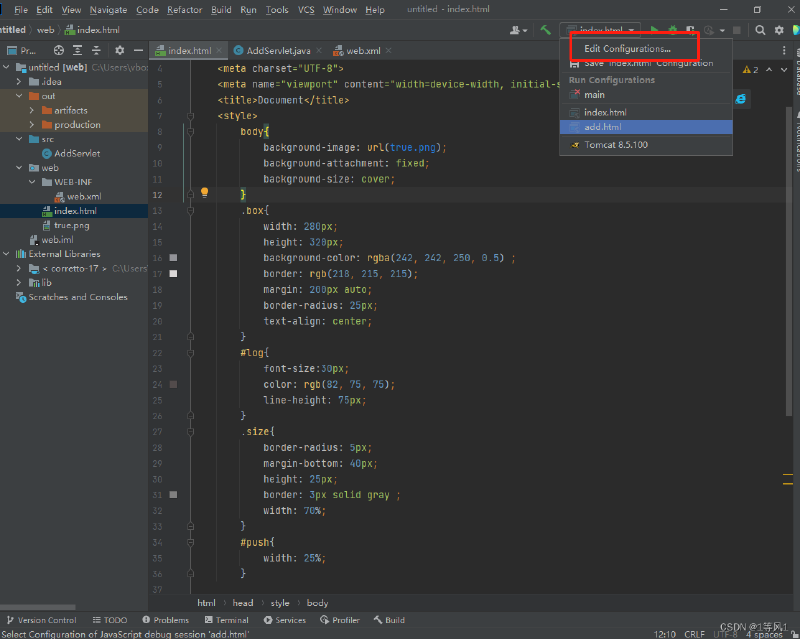
Task: Collapse the web folder in the tree
Action: [19, 167]
